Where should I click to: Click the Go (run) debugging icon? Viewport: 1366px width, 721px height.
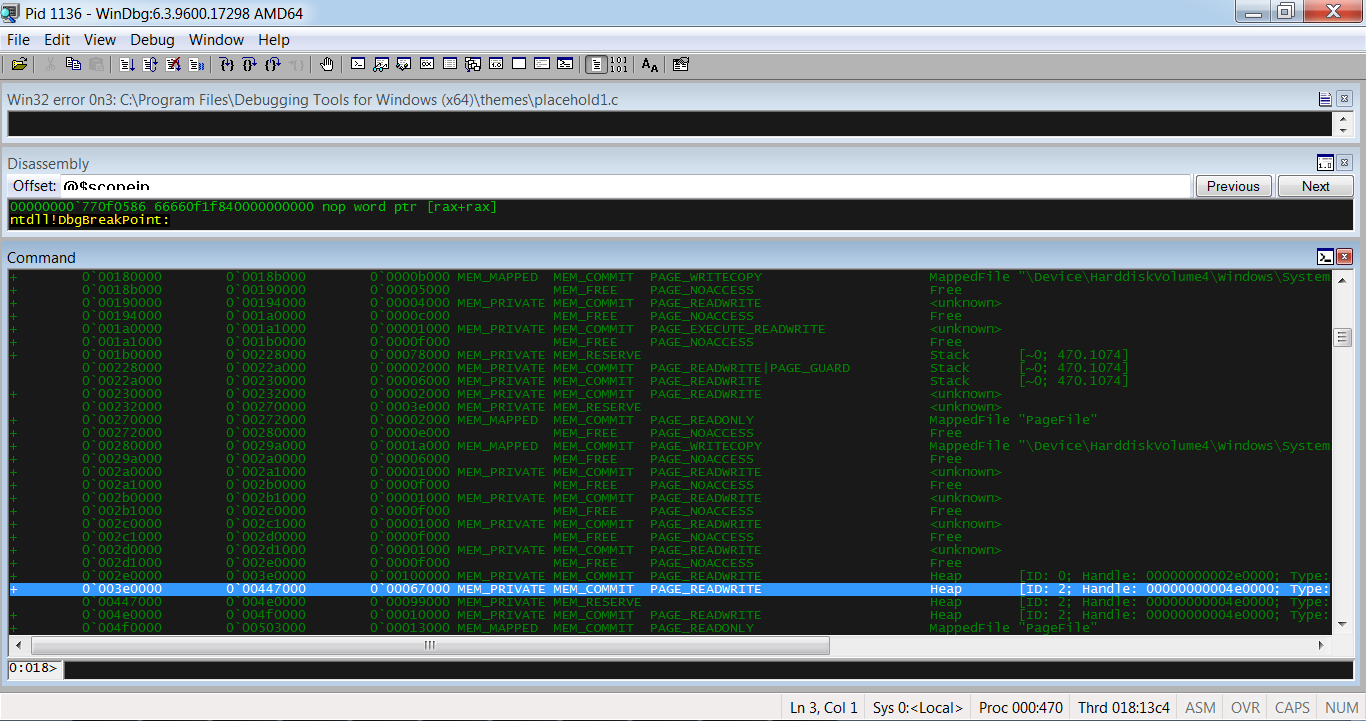[127, 65]
